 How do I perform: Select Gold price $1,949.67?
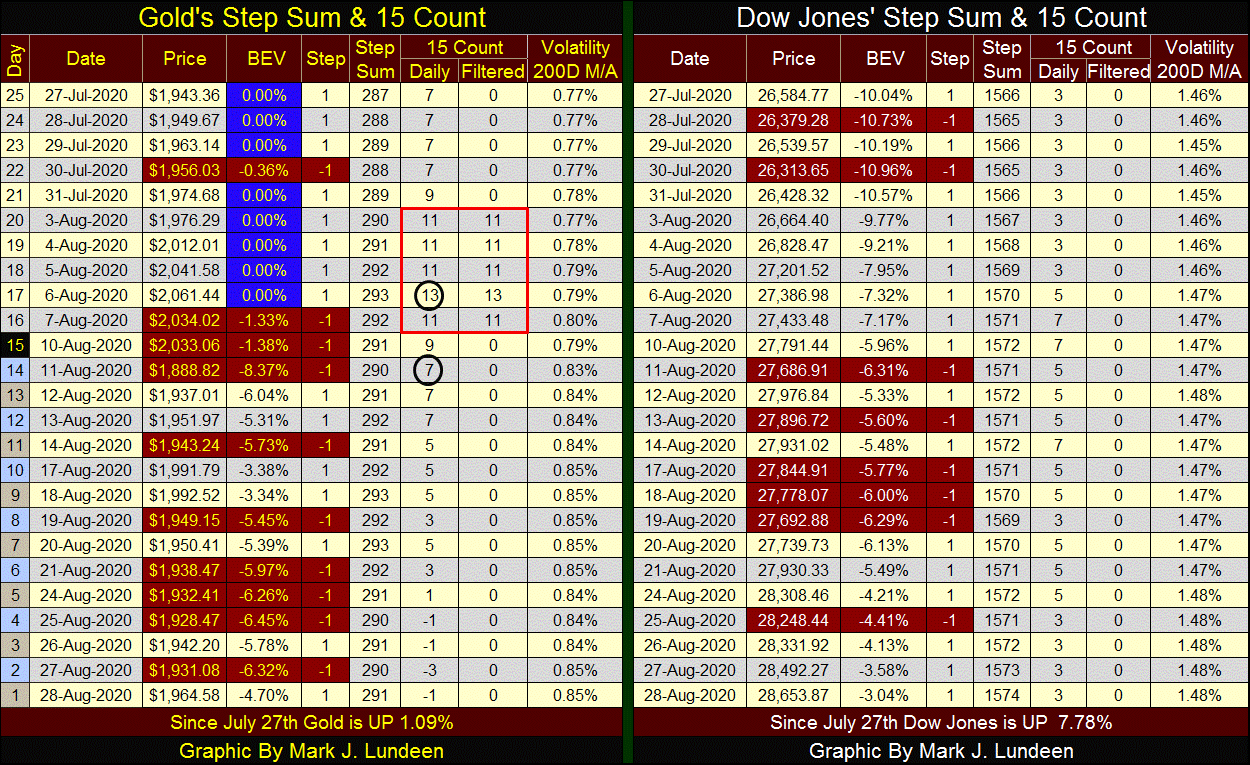point(185,121)
